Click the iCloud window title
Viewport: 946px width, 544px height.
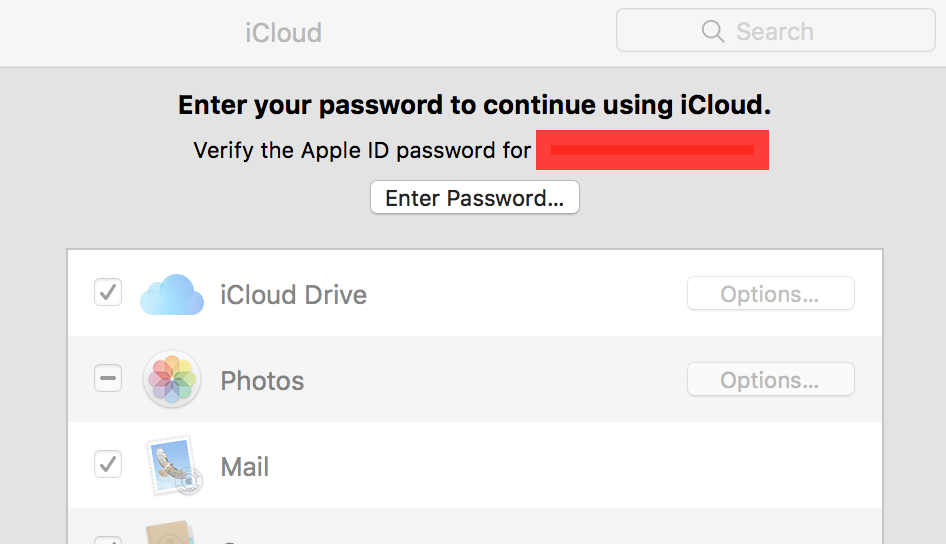pos(283,33)
